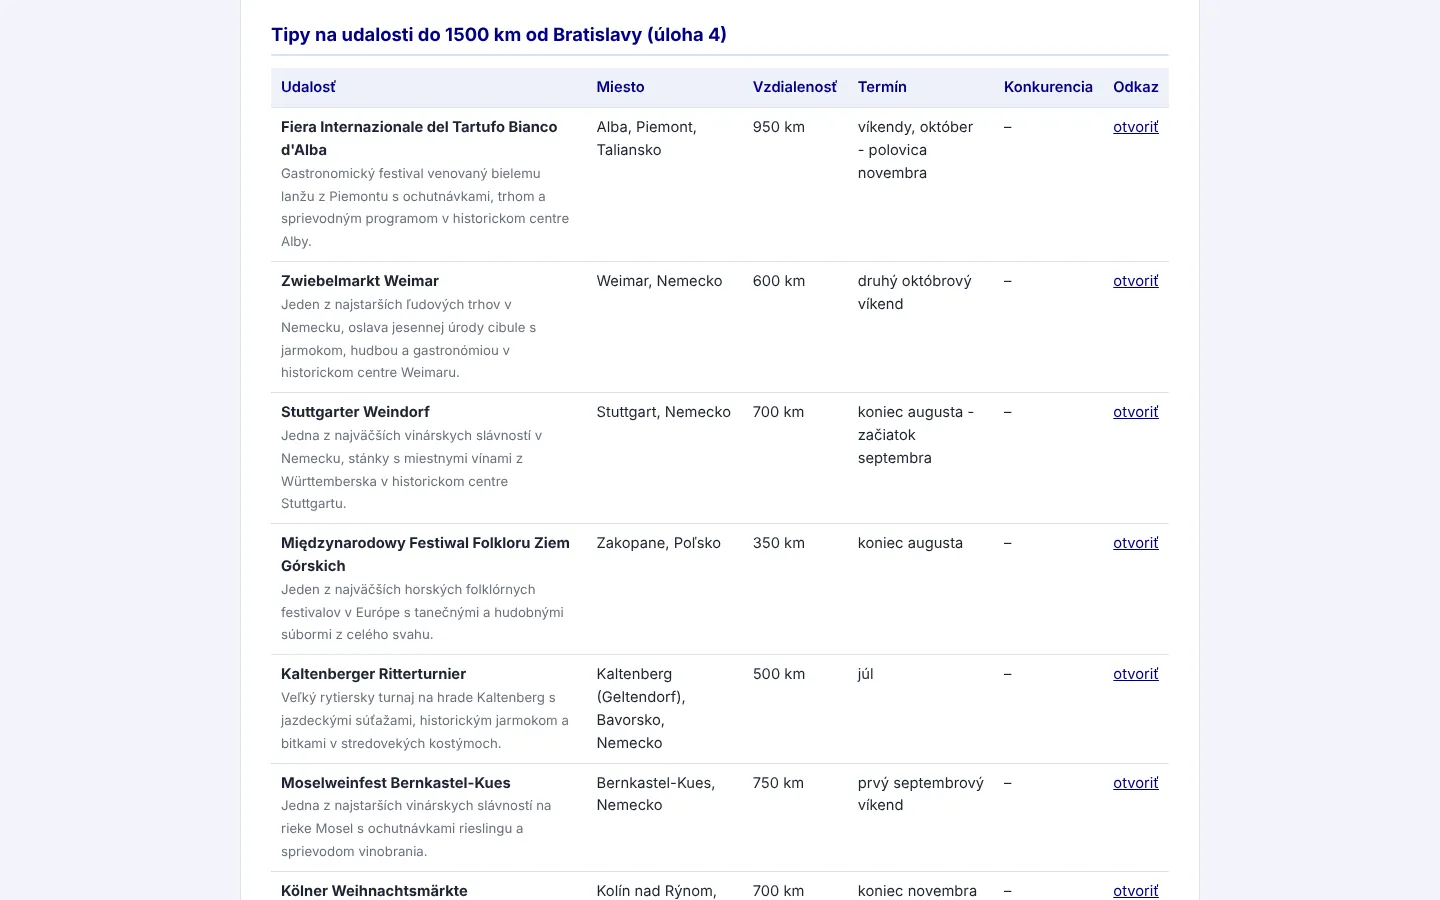Click the Vzdialenosť column header

795,87
